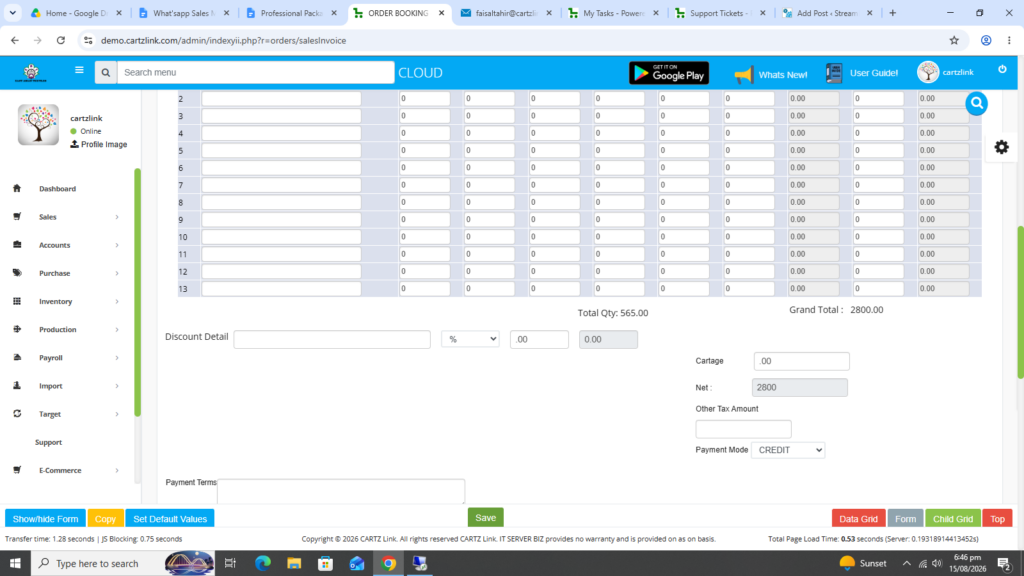Click the red Top button
Screen dimensions: 1024x576
997,519
